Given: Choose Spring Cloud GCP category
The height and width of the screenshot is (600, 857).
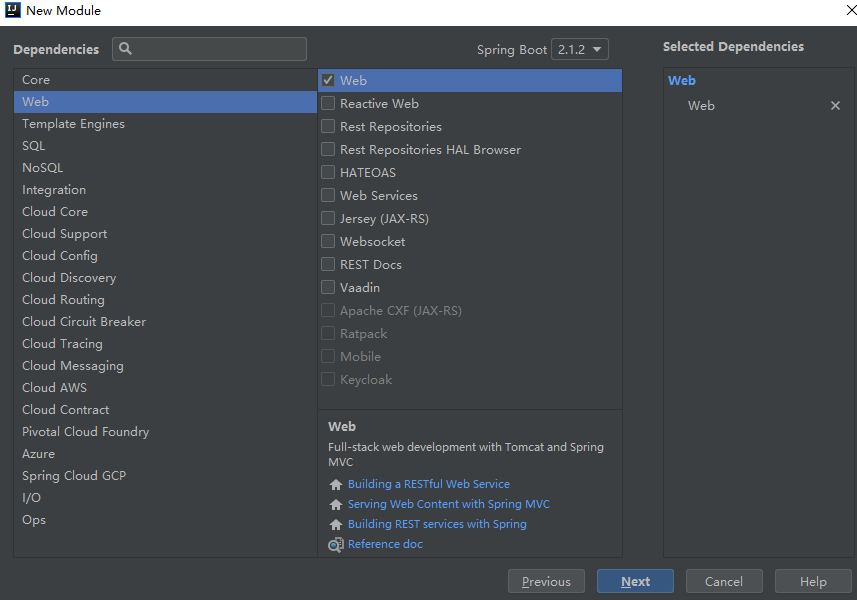Looking at the screenshot, I should tap(165, 475).
